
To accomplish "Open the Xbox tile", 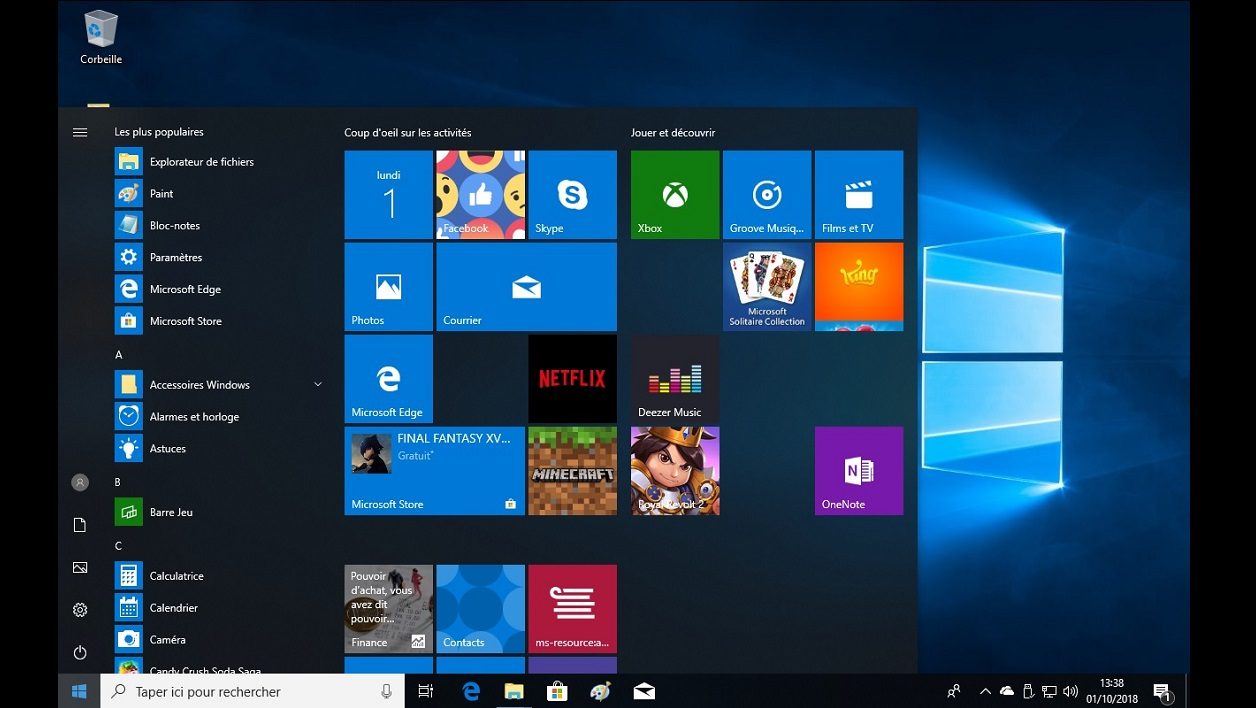I will [675, 195].
